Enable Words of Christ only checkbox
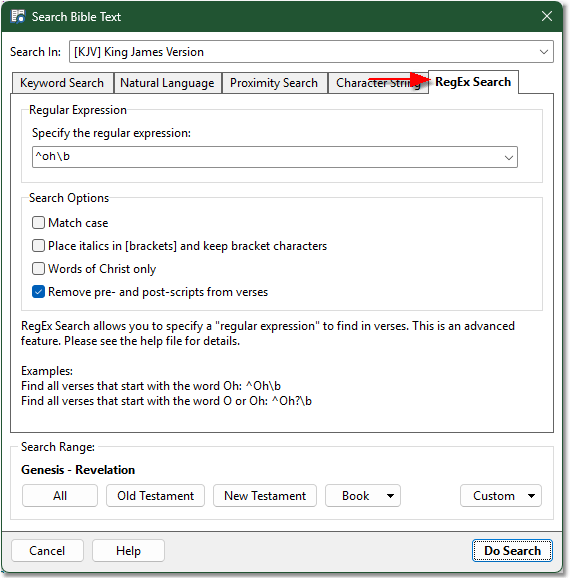 38,269
